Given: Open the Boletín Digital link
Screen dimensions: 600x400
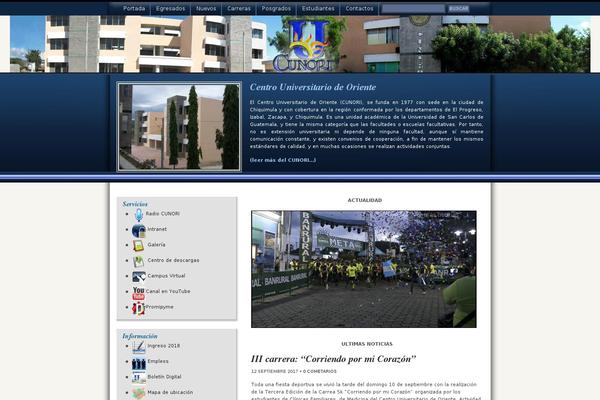Looking at the screenshot, I should tap(164, 377).
